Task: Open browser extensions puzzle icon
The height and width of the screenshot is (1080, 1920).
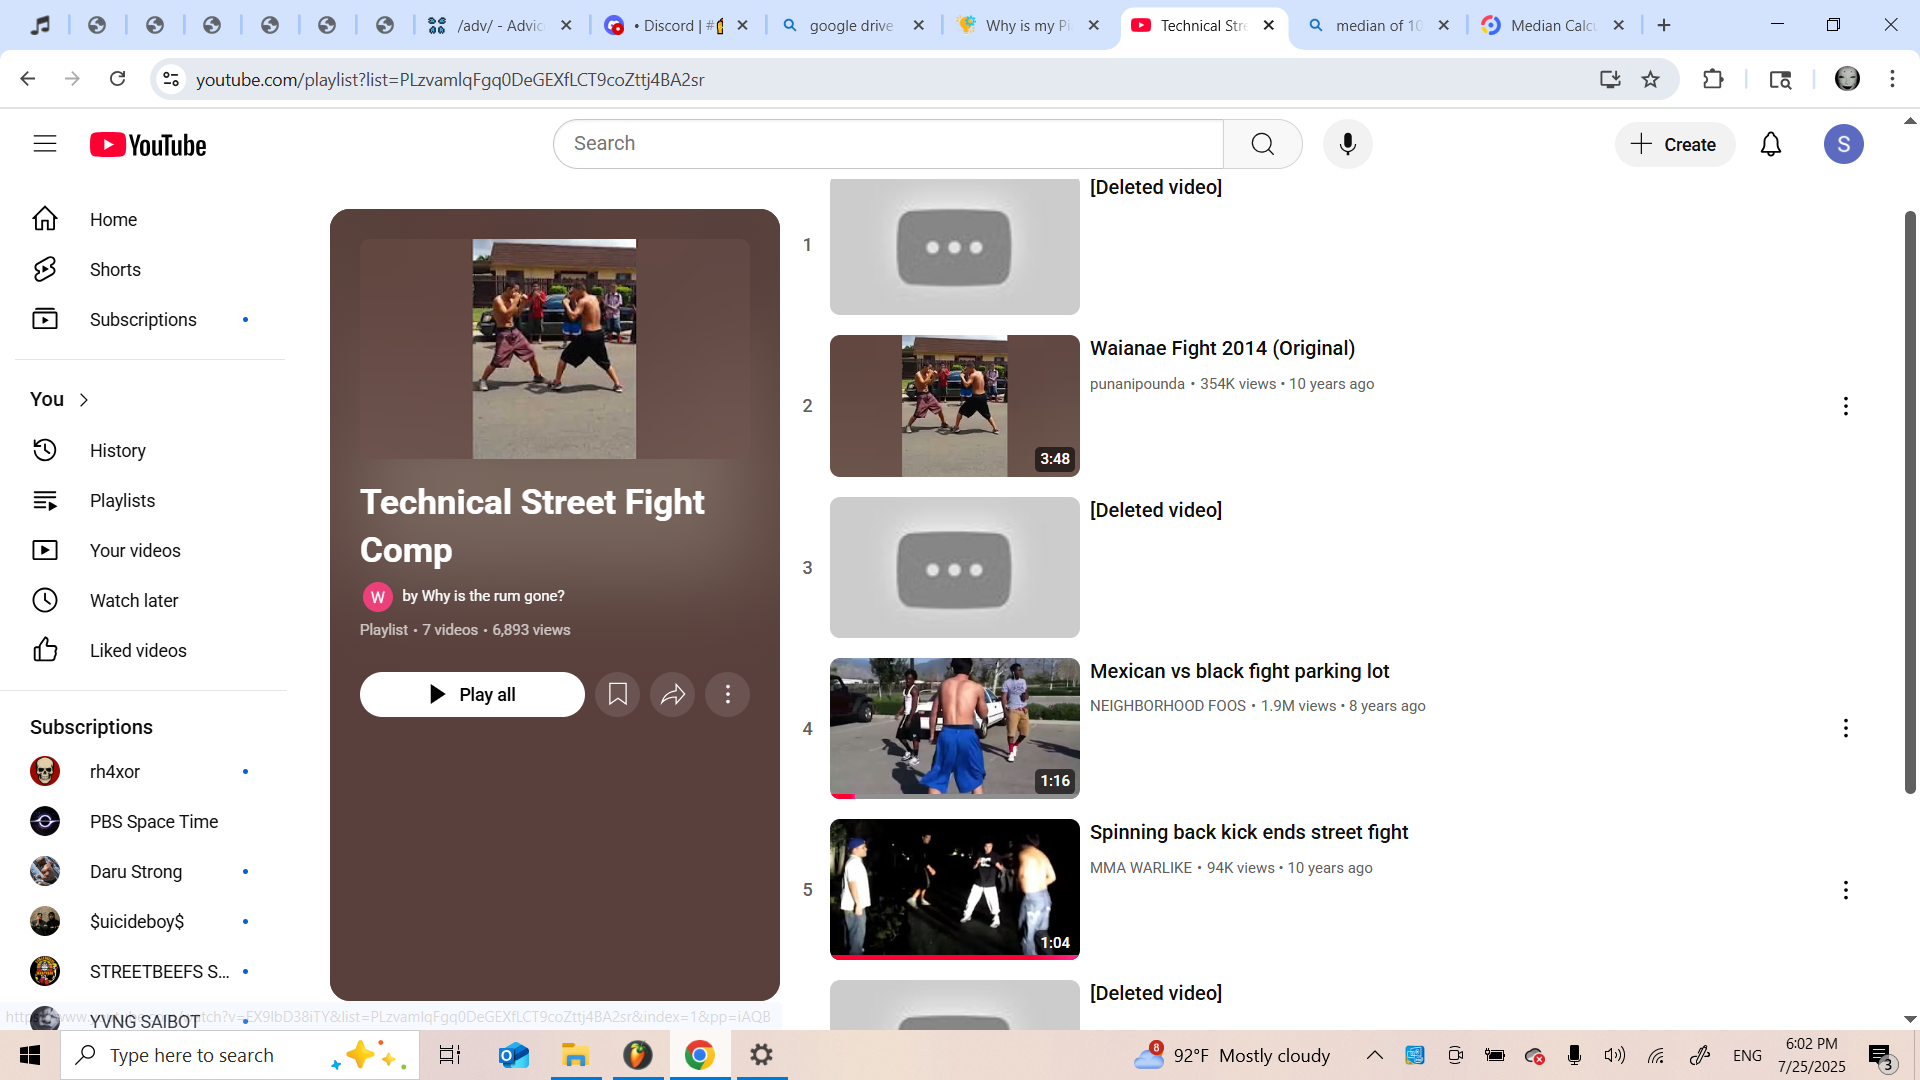Action: [1713, 79]
